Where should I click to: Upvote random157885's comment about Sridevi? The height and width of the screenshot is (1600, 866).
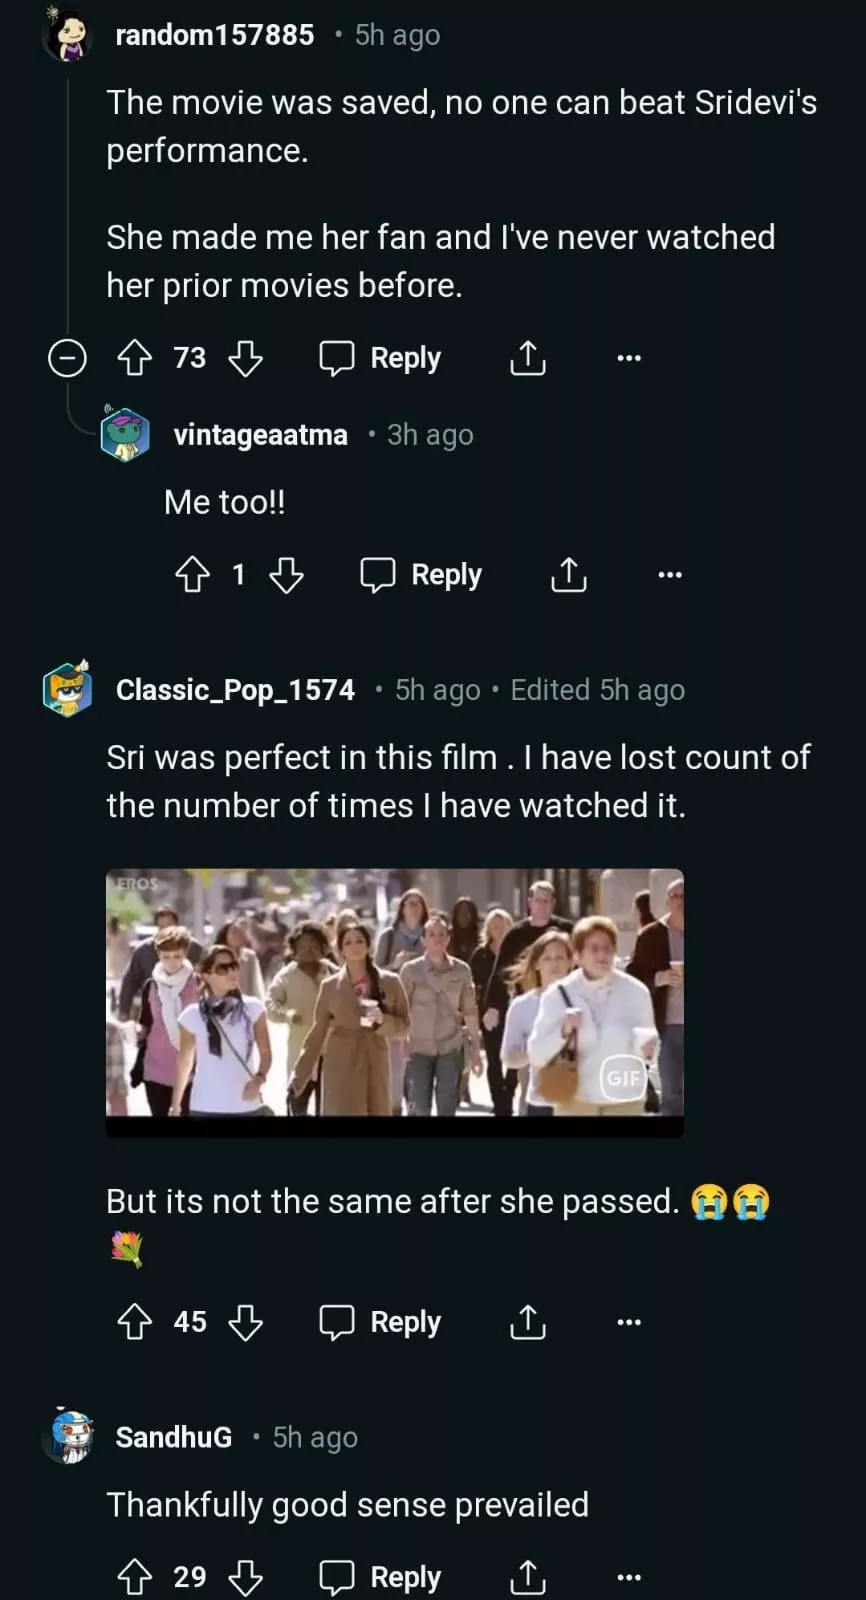click(135, 358)
